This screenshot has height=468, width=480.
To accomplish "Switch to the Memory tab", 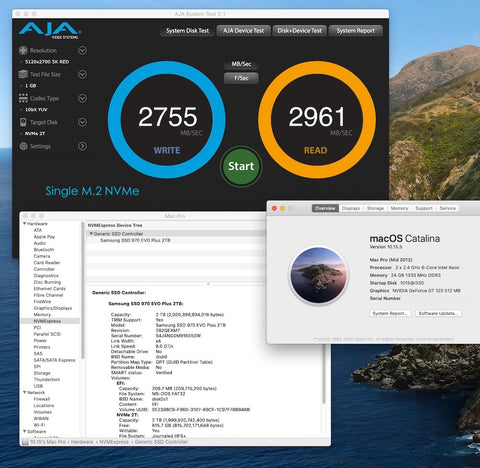I will [x=399, y=208].
